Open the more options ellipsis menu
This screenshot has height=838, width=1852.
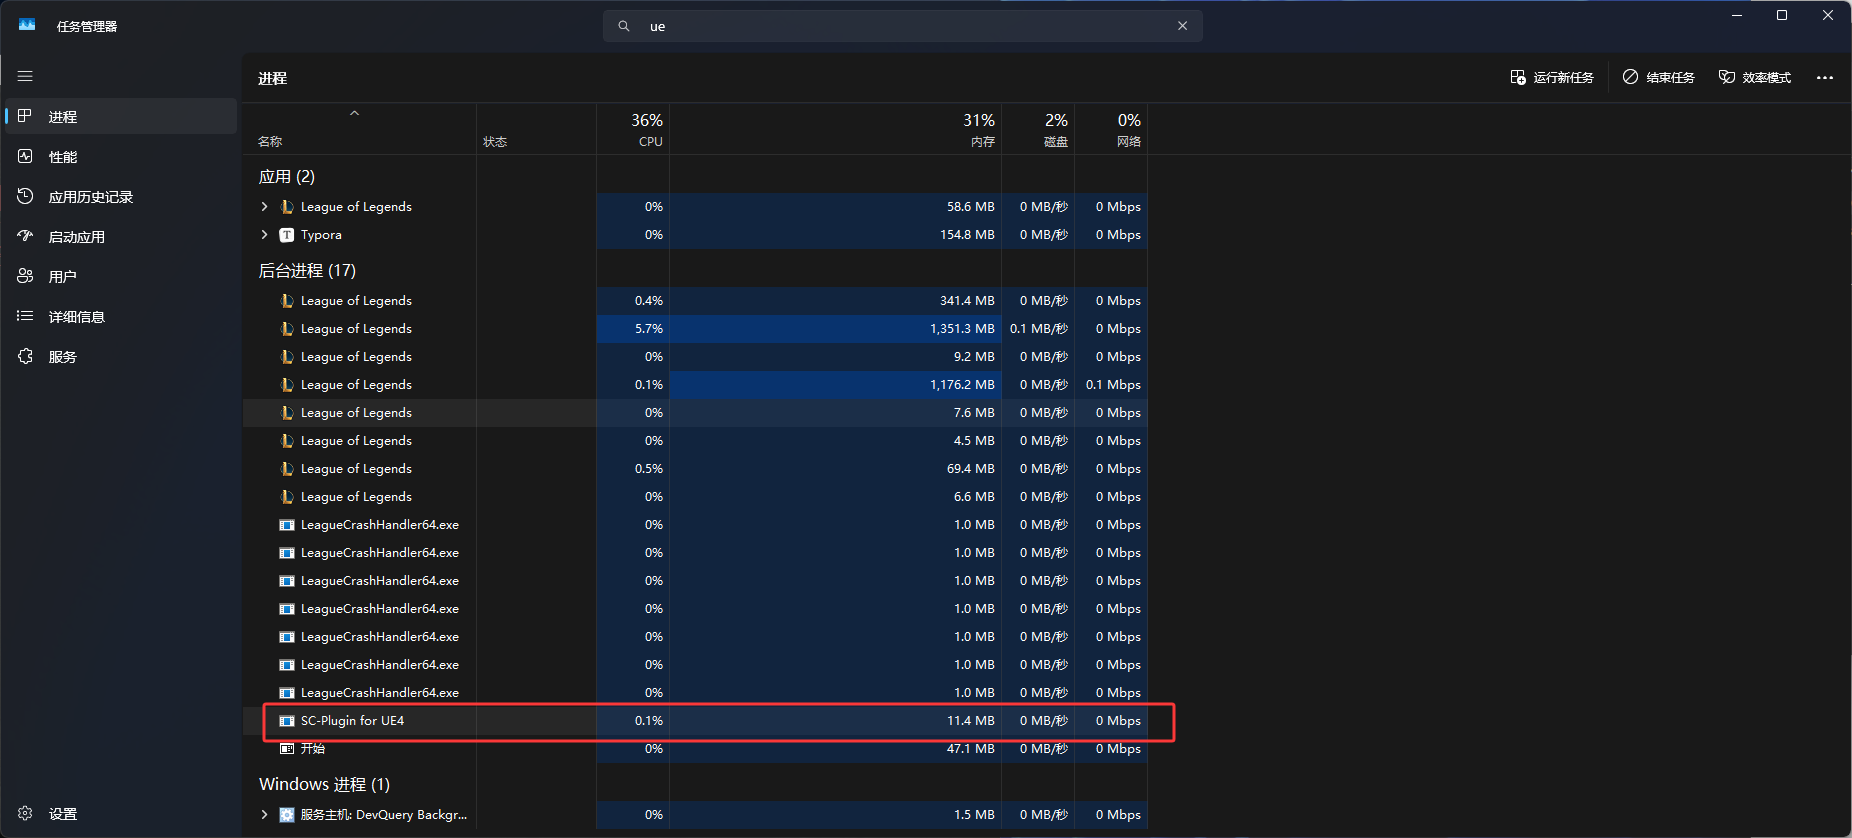click(x=1825, y=77)
